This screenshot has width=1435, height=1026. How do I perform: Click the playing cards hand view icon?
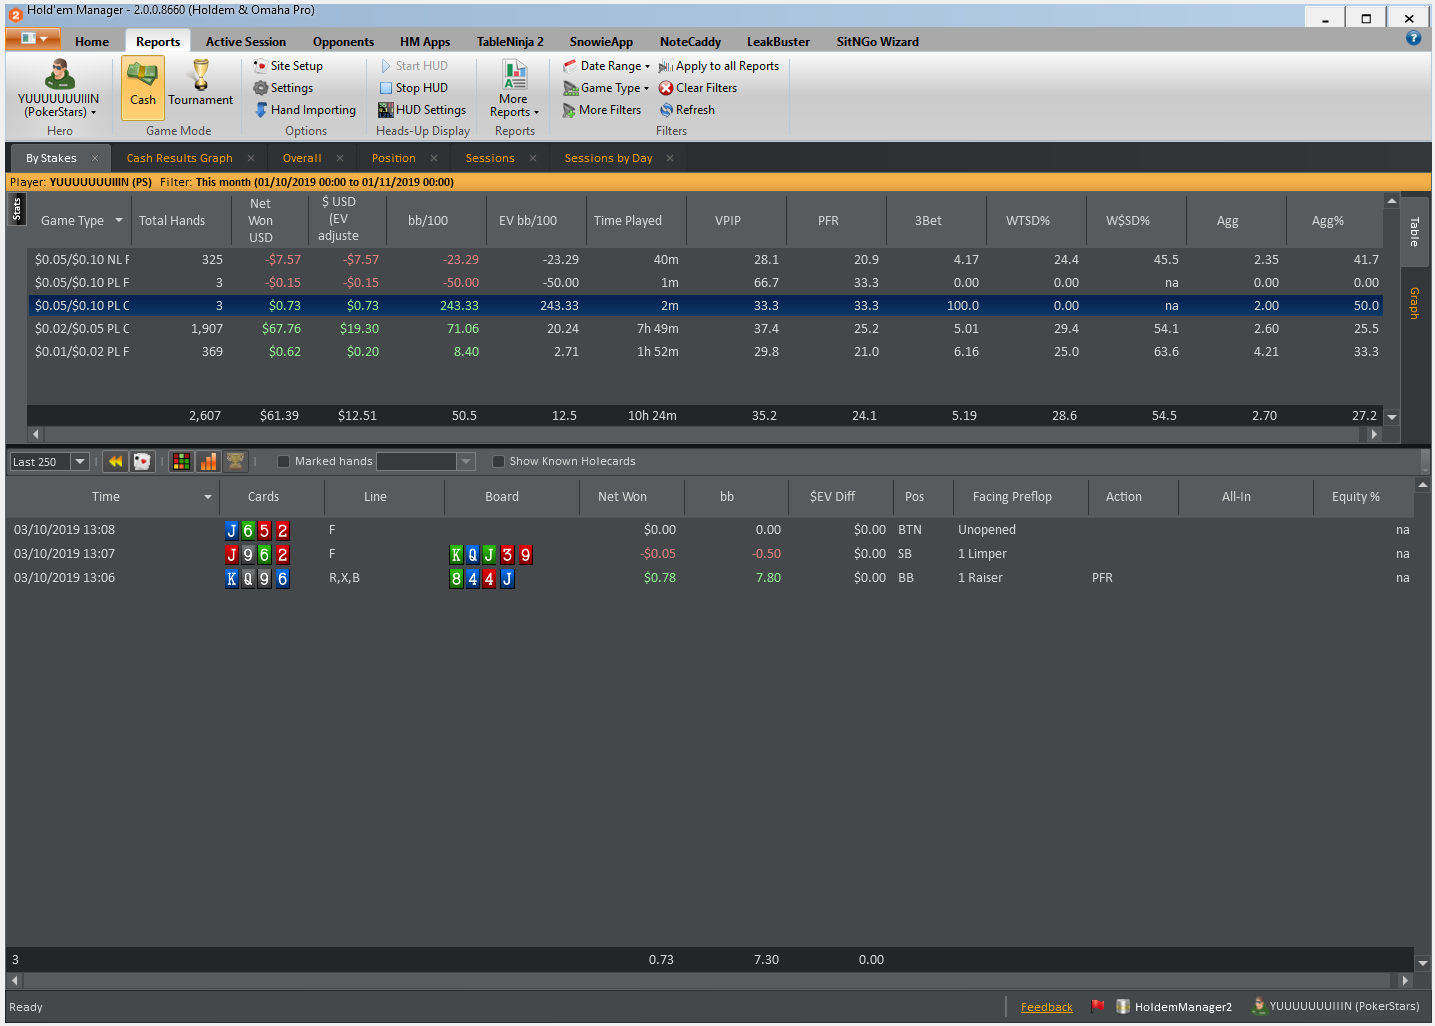(x=142, y=461)
